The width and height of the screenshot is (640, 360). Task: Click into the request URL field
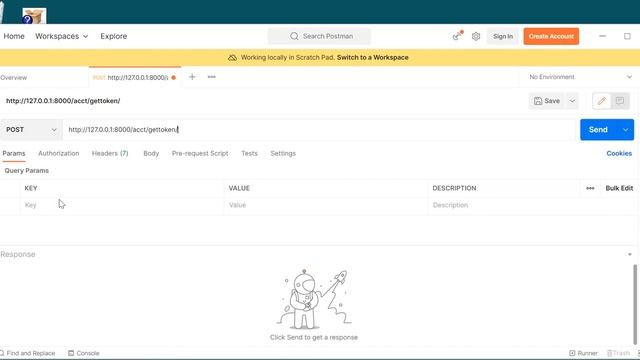tap(319, 130)
